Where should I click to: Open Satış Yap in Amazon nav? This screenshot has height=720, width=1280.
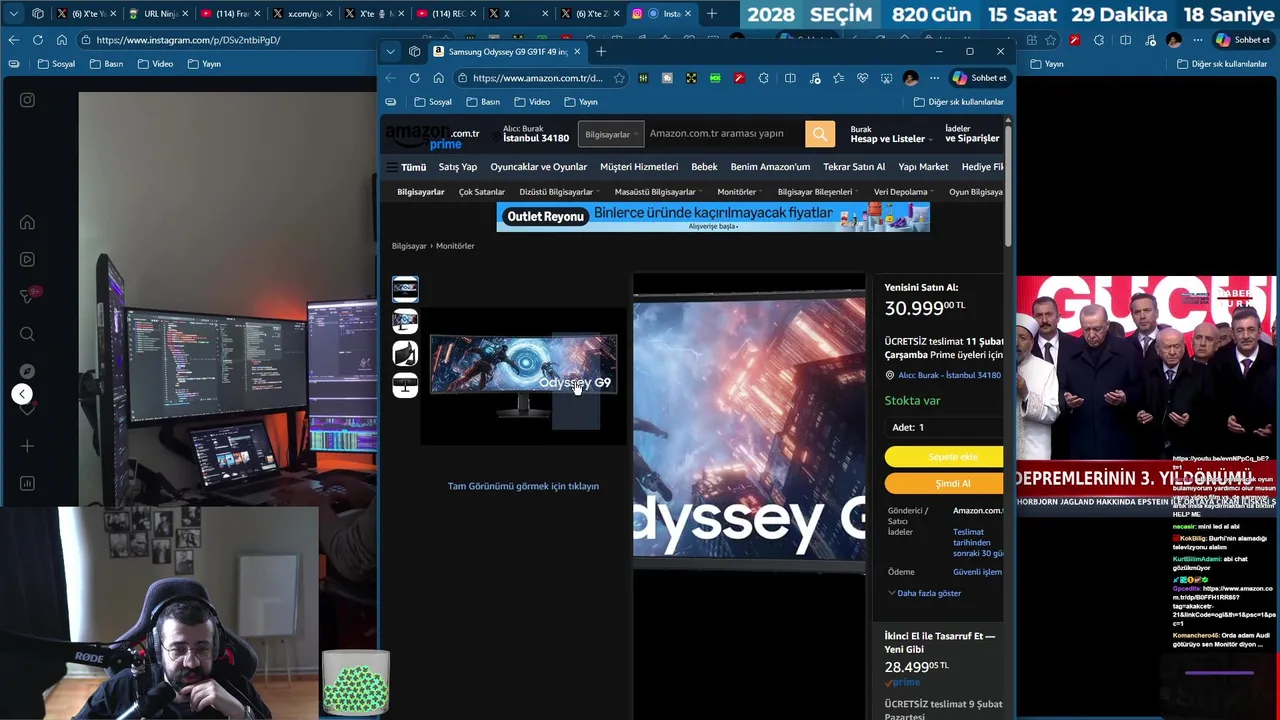(457, 167)
